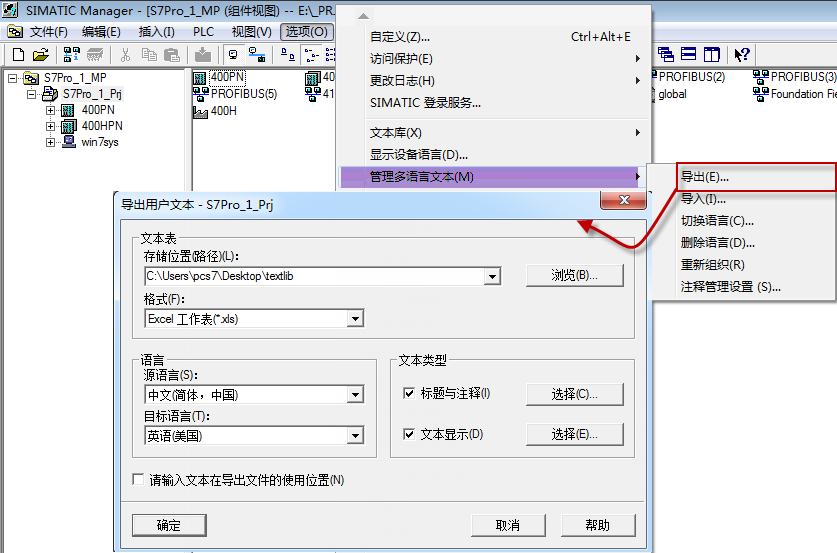Click the Paste clipboard toolbar icon
The width and height of the screenshot is (837, 553).
click(x=171, y=54)
